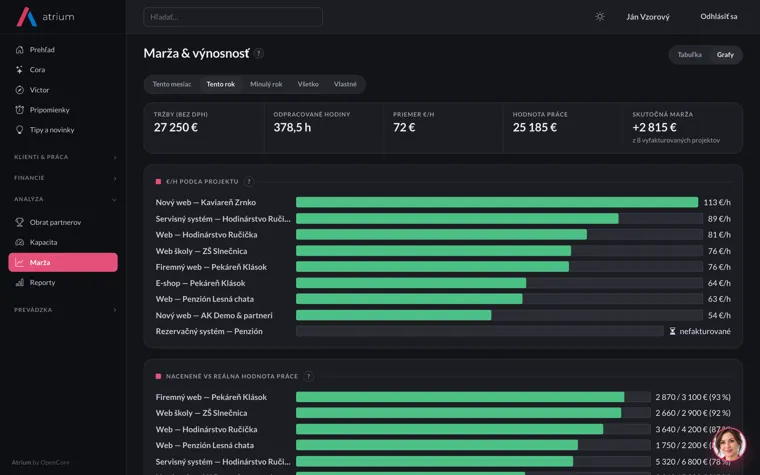Click '2 870 / 3 100 € (93 %)' value
The width and height of the screenshot is (760, 475).
coord(693,397)
